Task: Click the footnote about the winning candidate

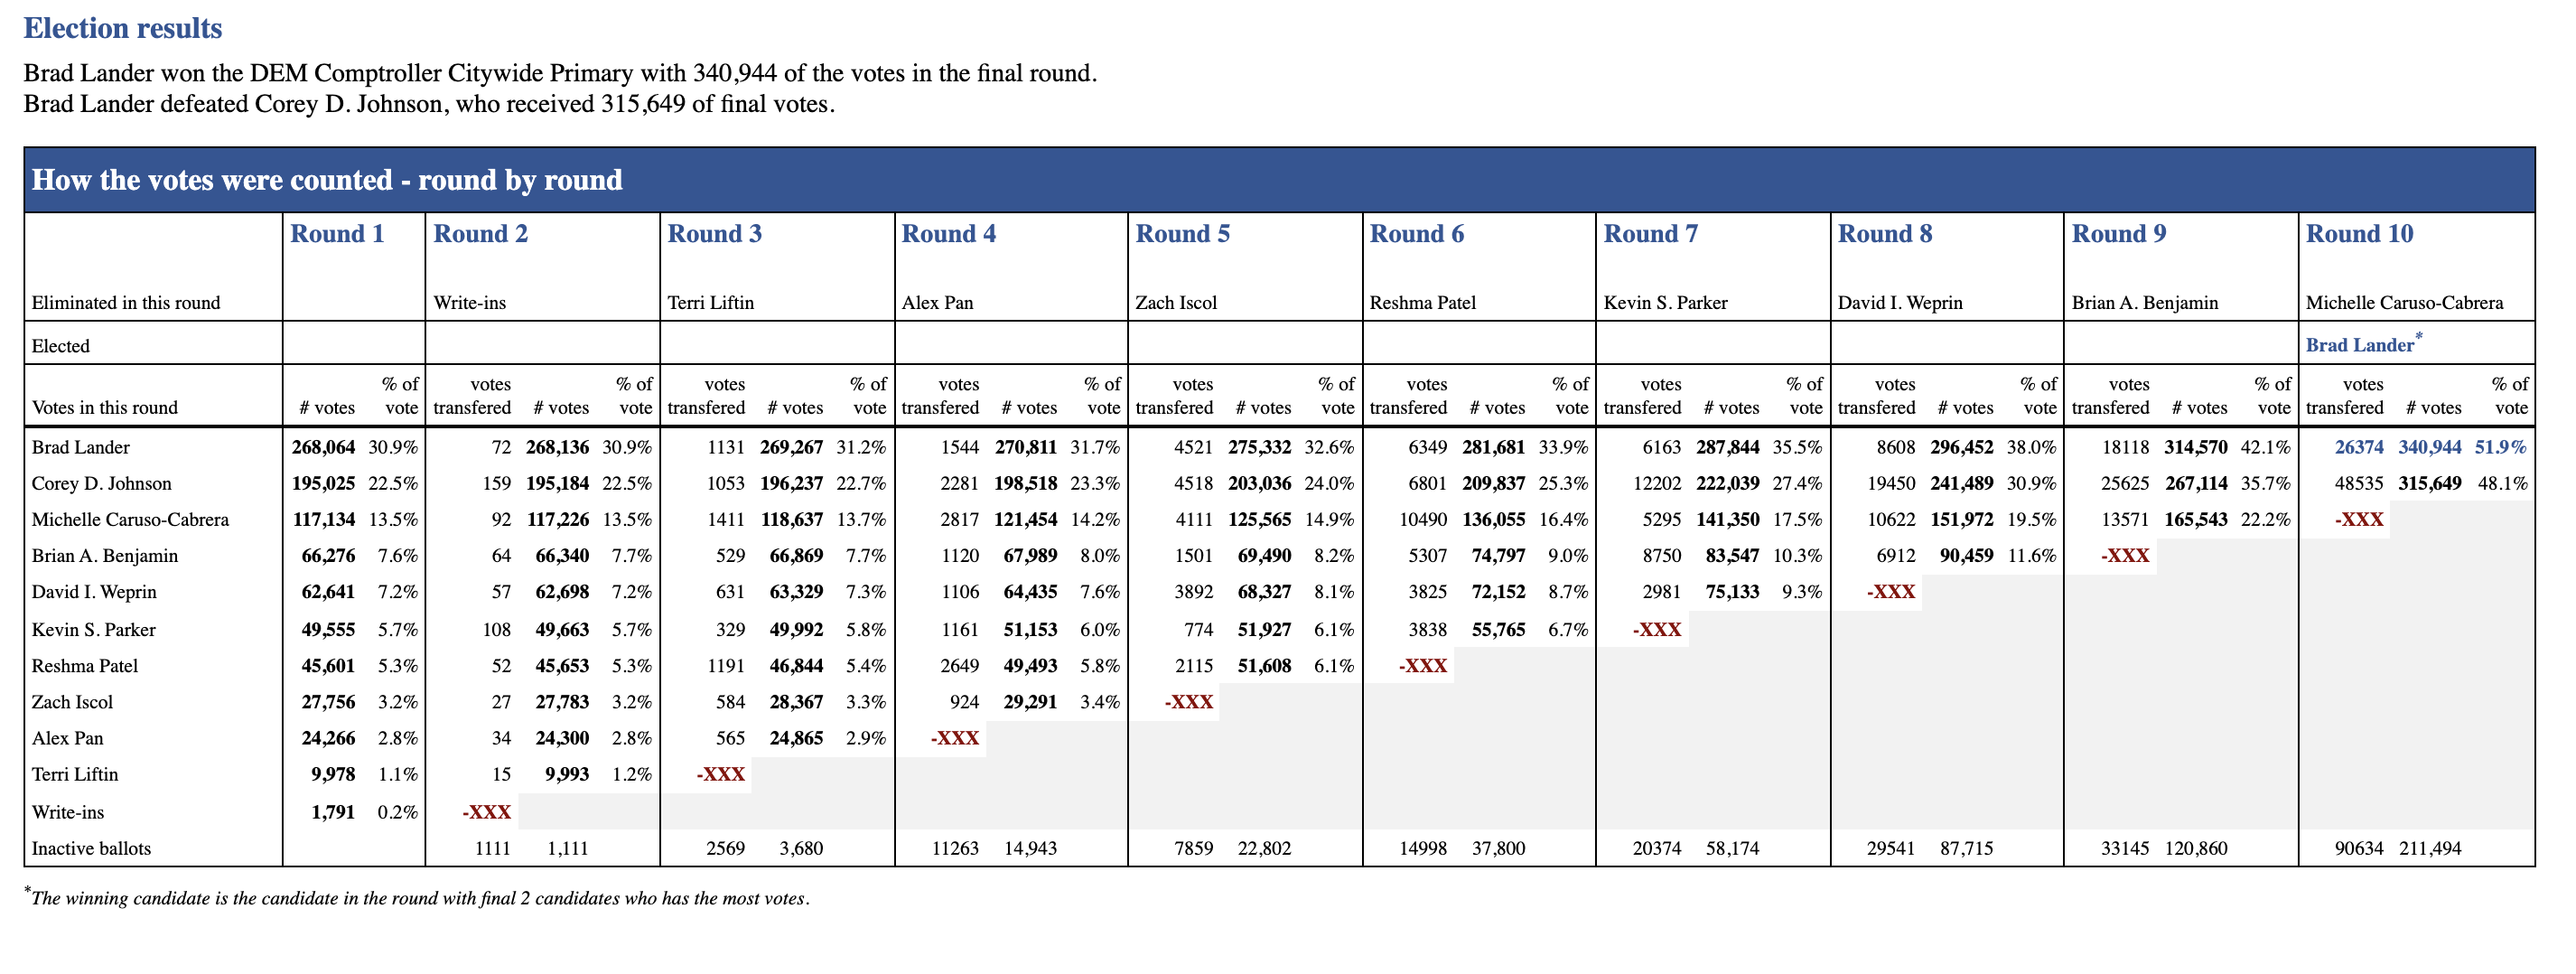Action: 417,897
